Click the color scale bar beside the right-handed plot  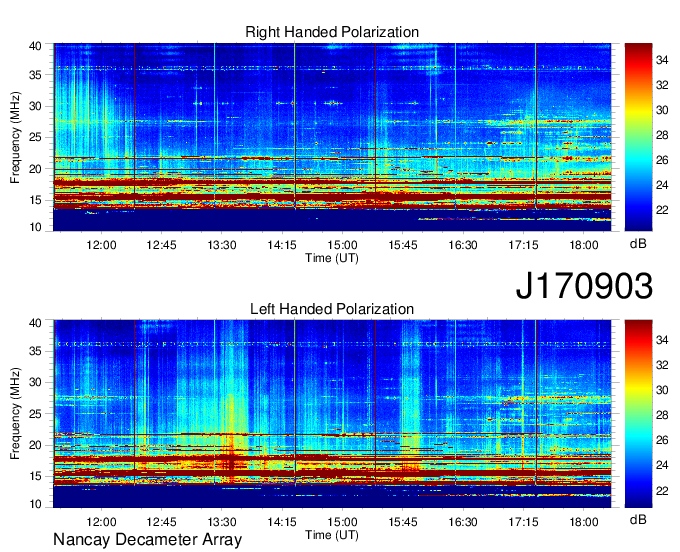pyautogui.click(x=638, y=137)
